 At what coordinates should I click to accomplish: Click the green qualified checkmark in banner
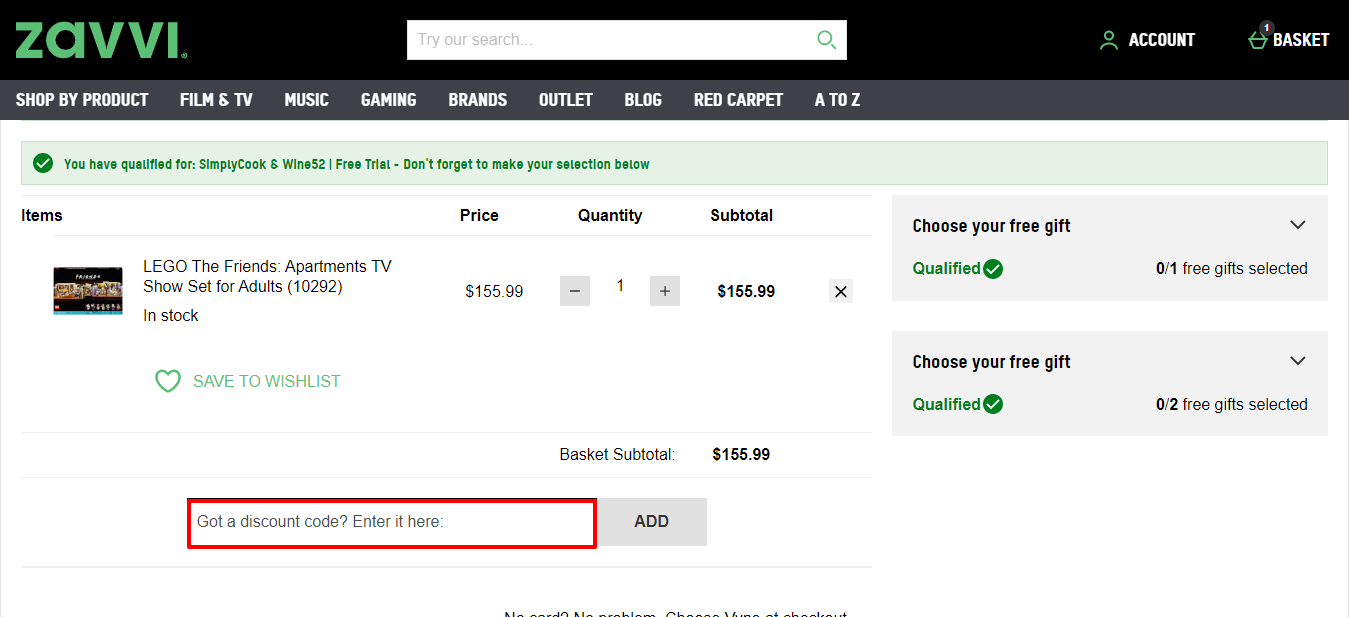coord(42,163)
